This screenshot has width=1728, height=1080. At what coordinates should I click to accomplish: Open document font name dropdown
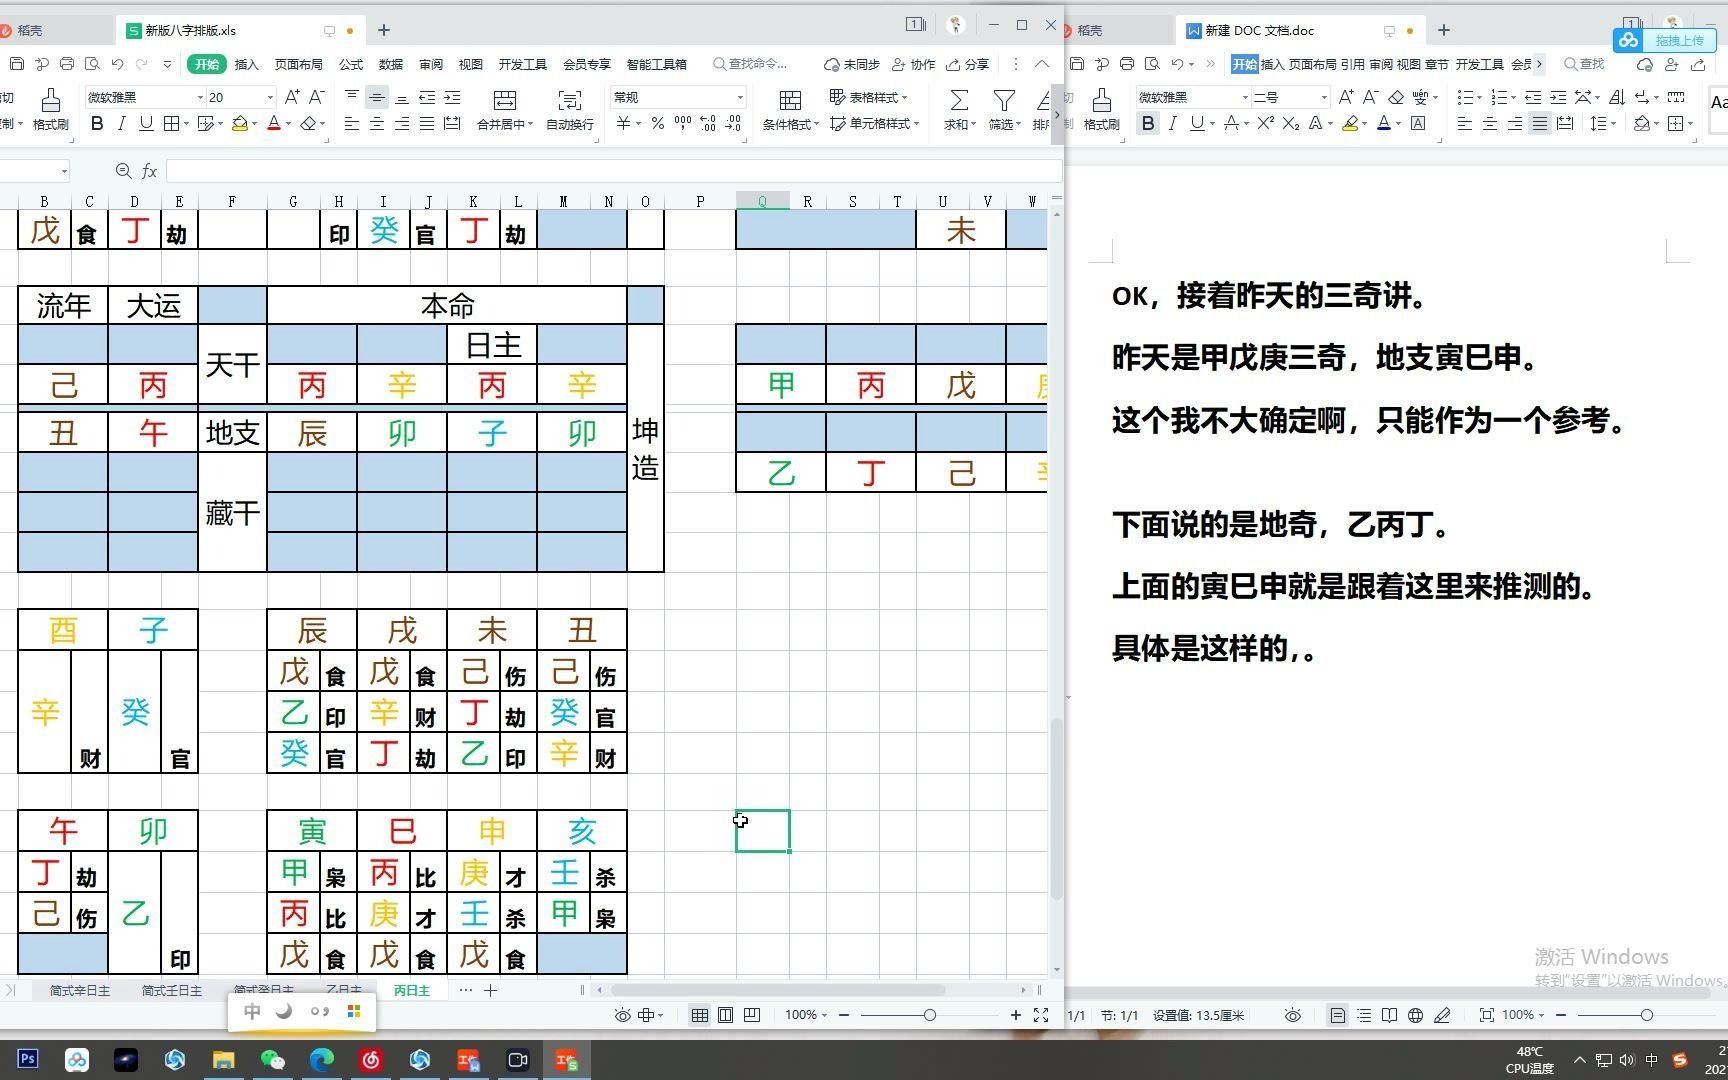1245,97
